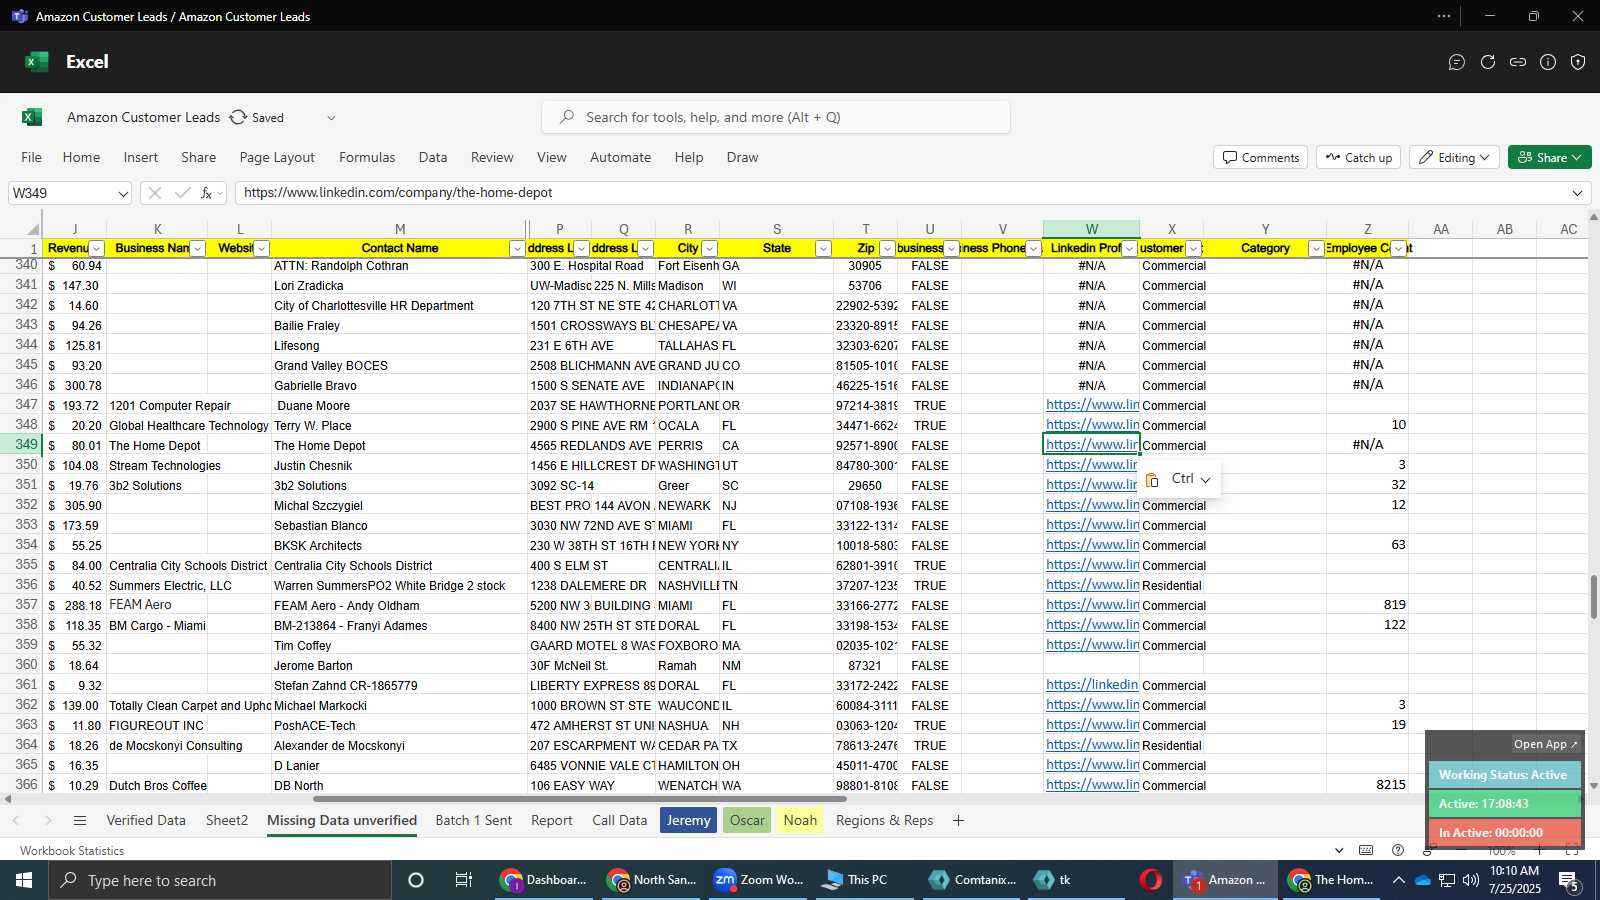Click the confirm checkmark in formula bar
Viewport: 1600px width, 900px height.
click(x=182, y=193)
